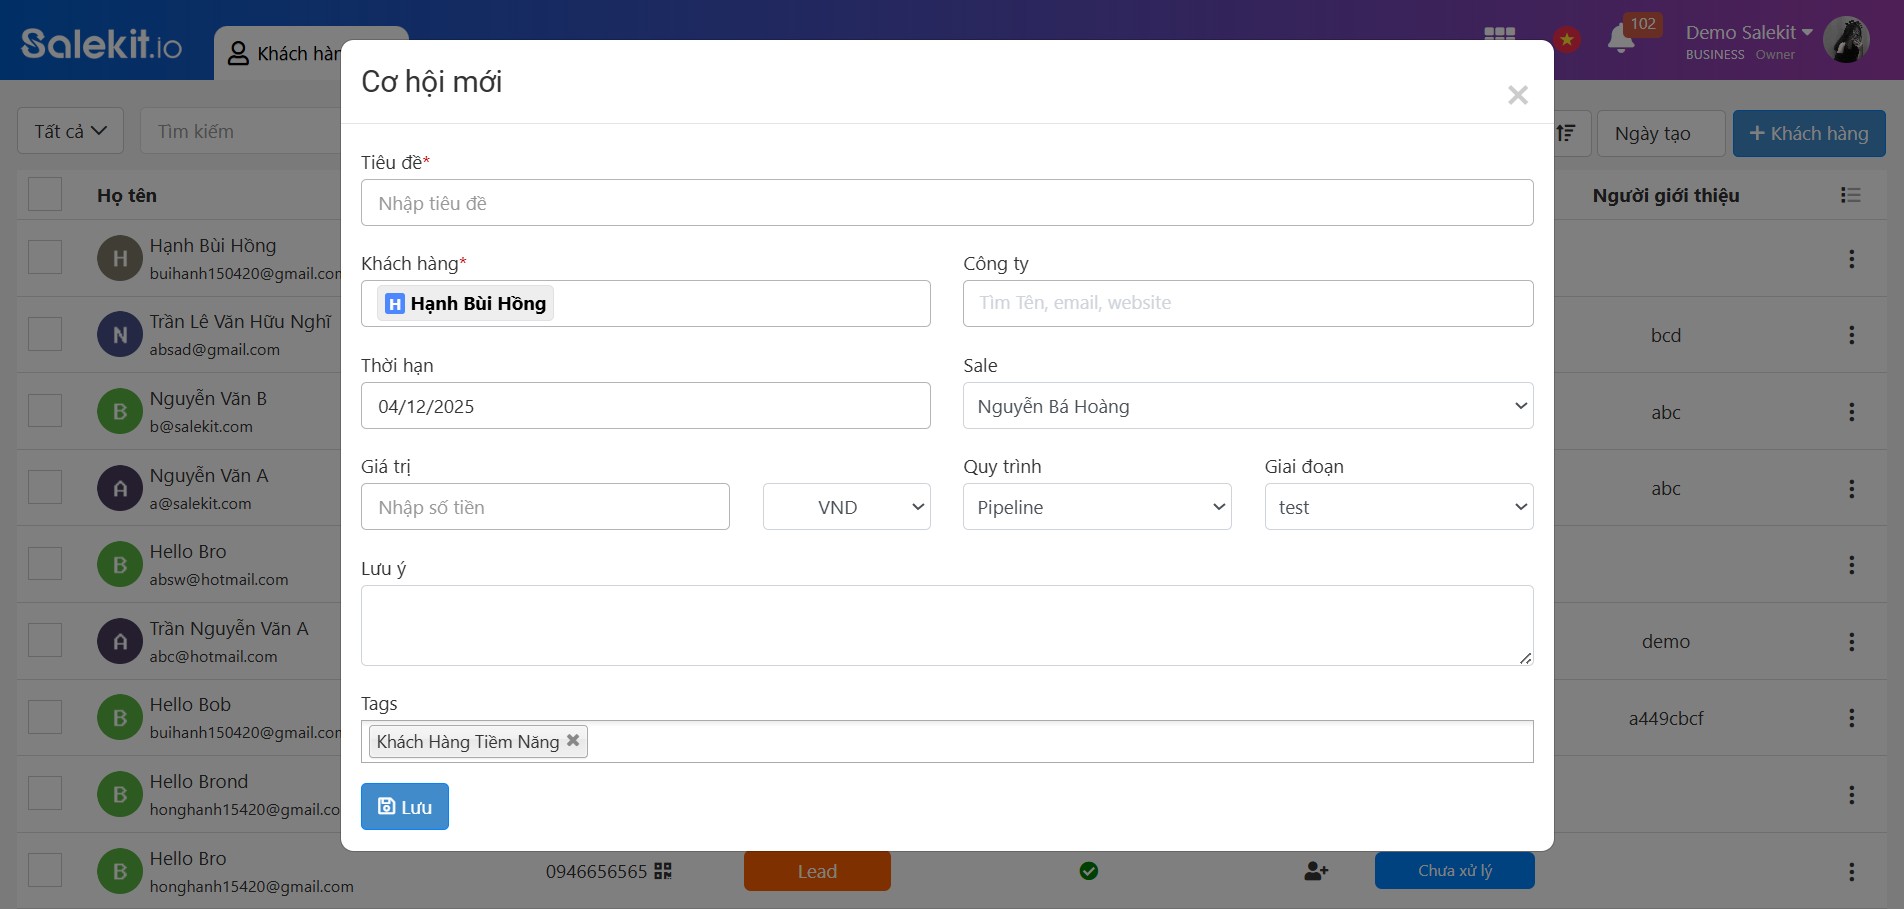This screenshot has height=909, width=1904.
Task: Toggle the select-all checkbox in table header
Action: pos(45,195)
